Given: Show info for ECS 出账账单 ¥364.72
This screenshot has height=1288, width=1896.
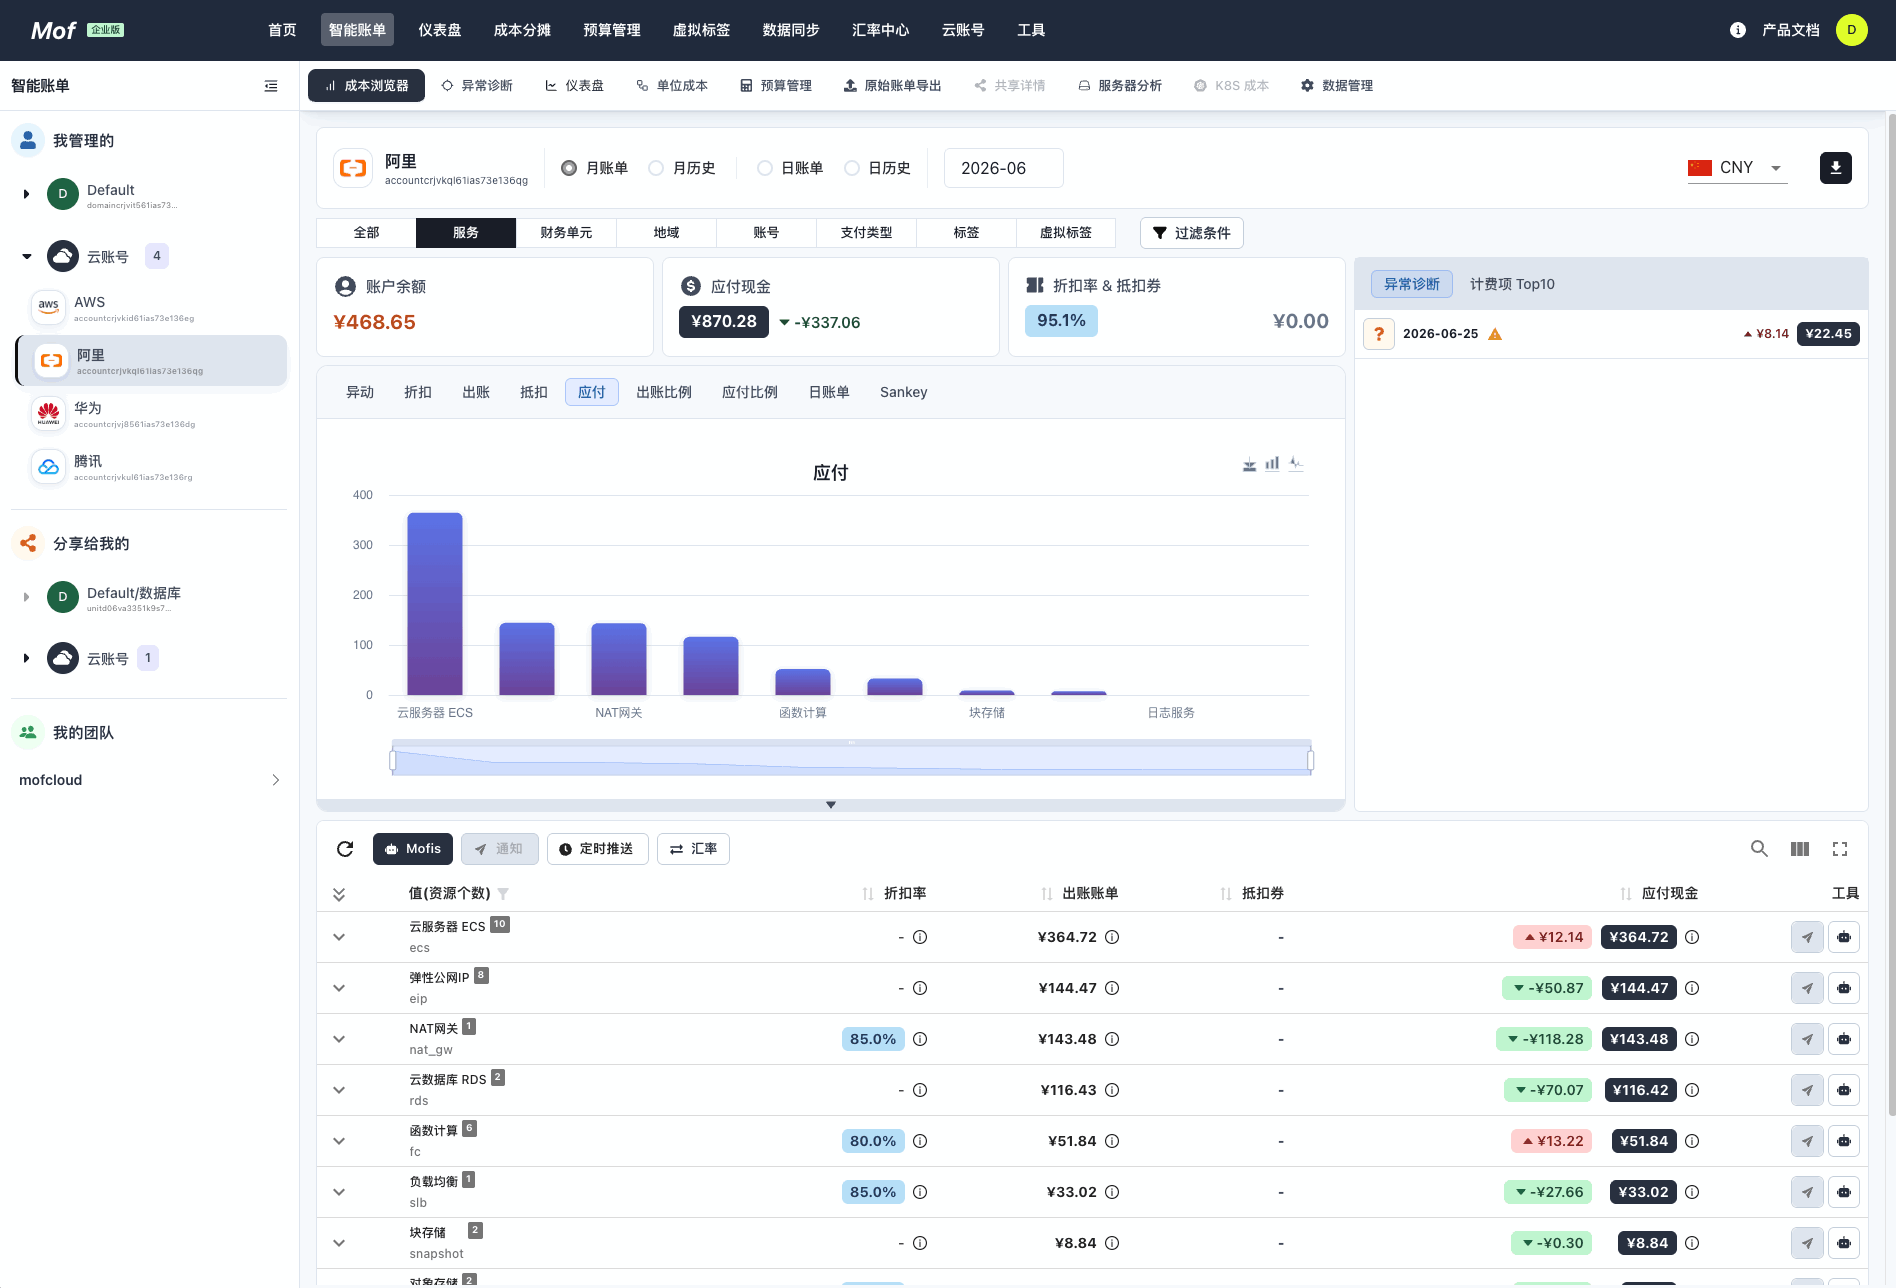Looking at the screenshot, I should [1112, 937].
